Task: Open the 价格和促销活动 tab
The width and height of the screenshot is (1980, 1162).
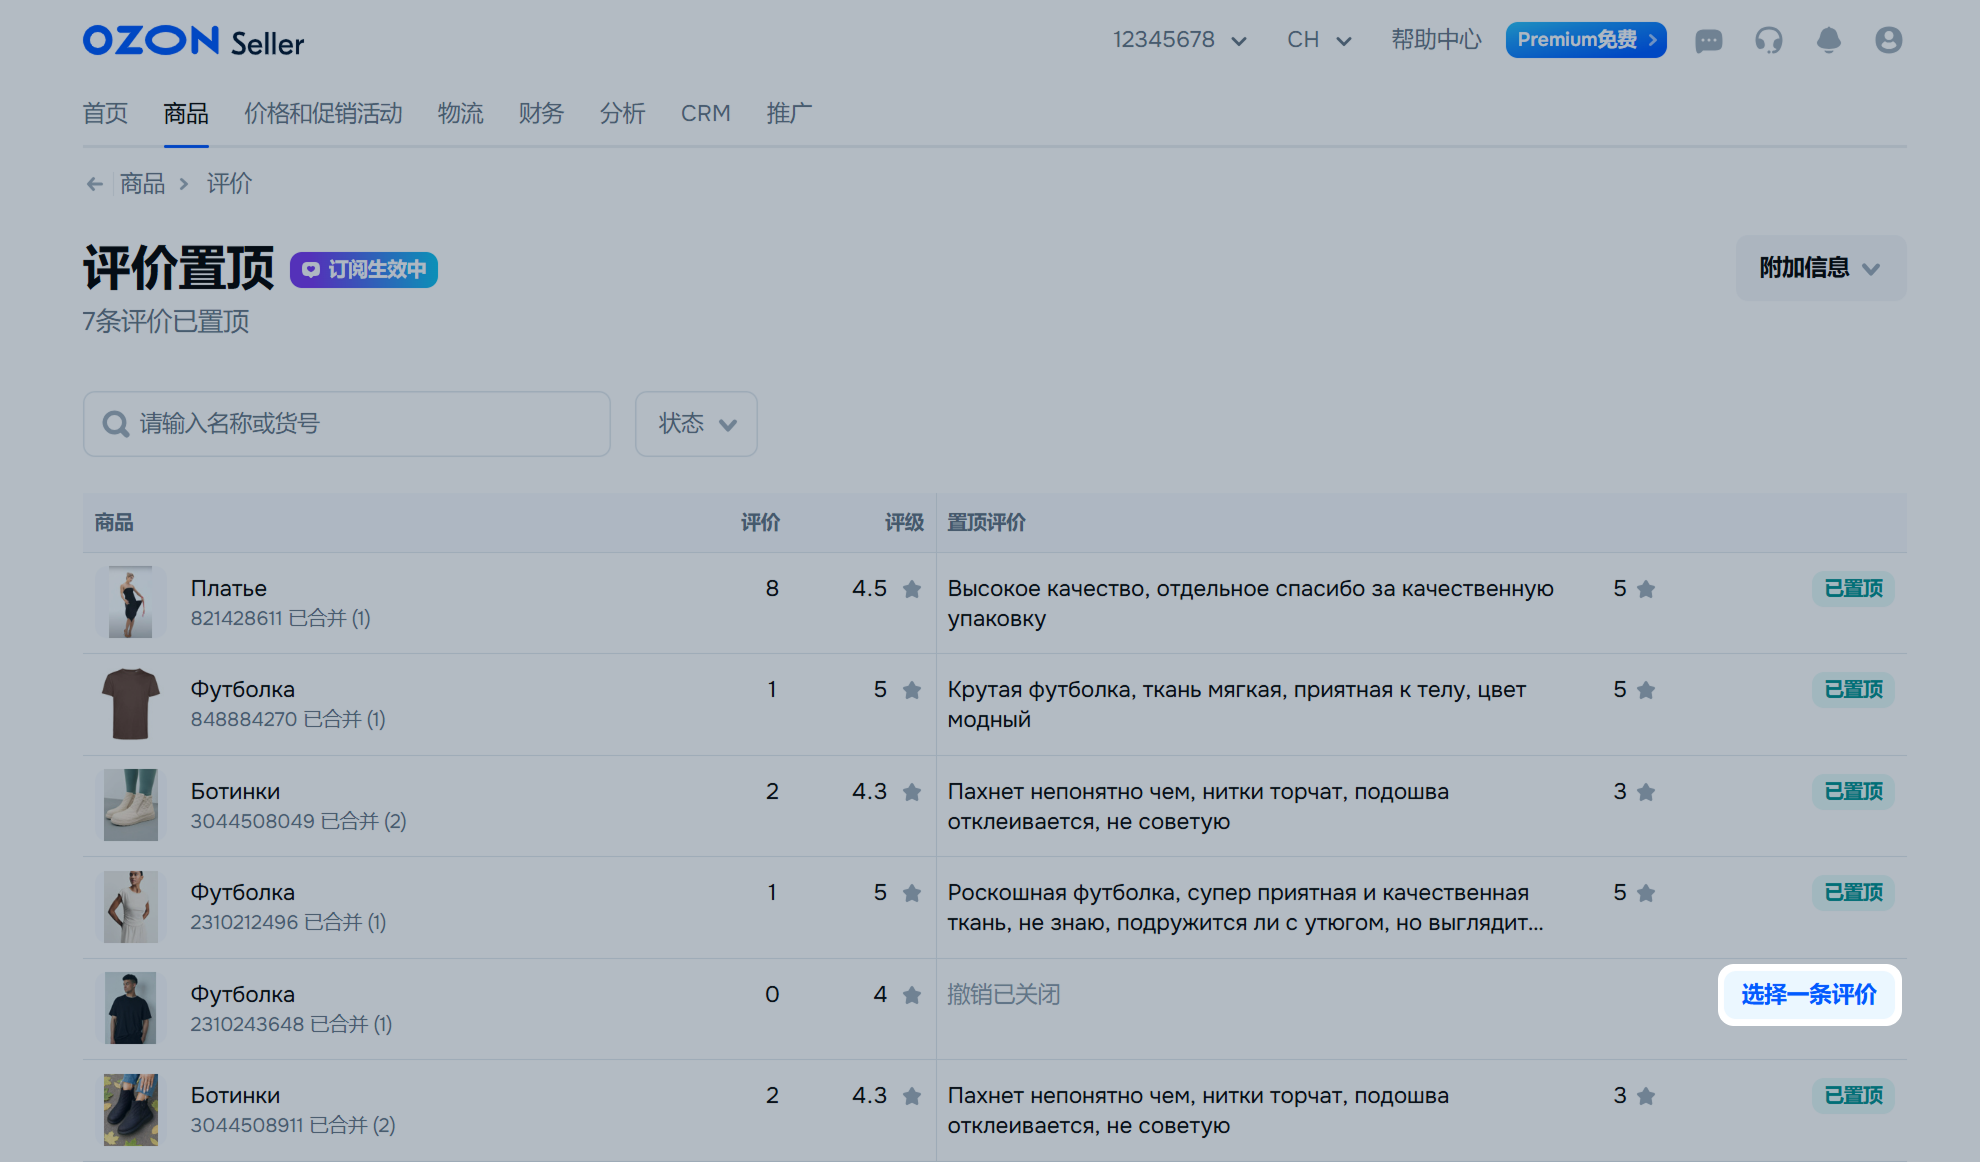Action: point(323,114)
